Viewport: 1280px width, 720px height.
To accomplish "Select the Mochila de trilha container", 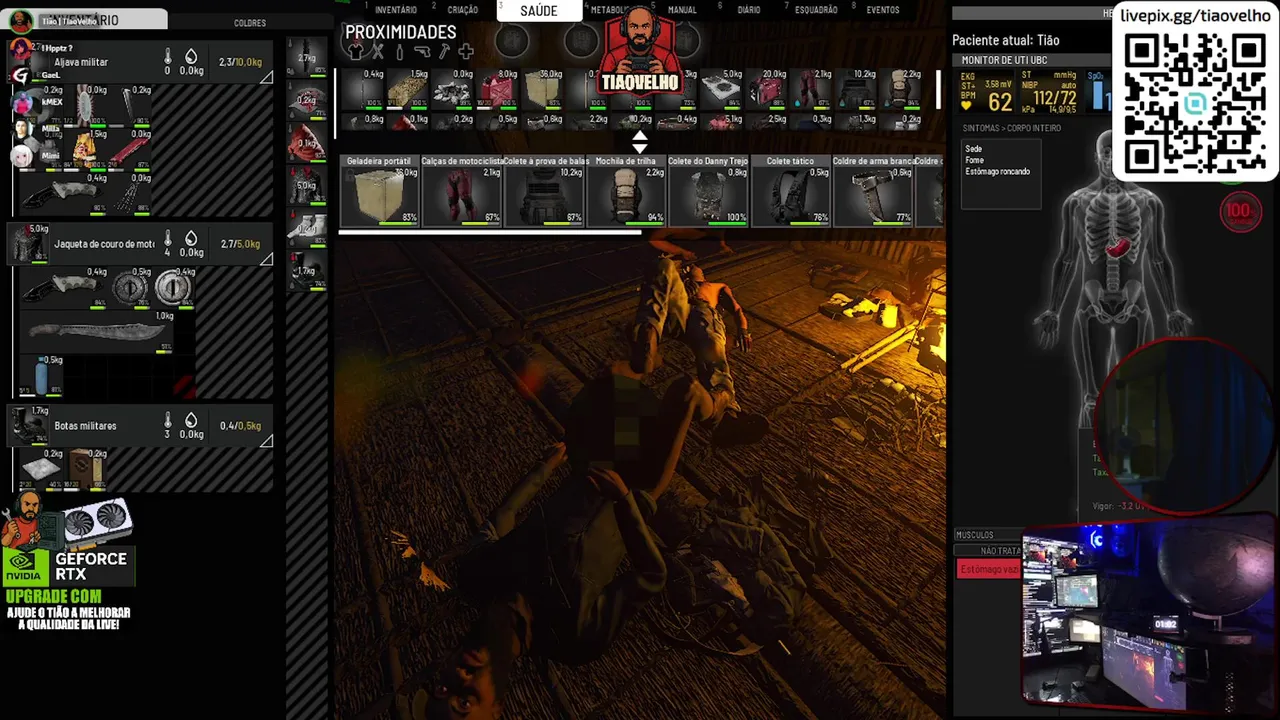I will 627,190.
